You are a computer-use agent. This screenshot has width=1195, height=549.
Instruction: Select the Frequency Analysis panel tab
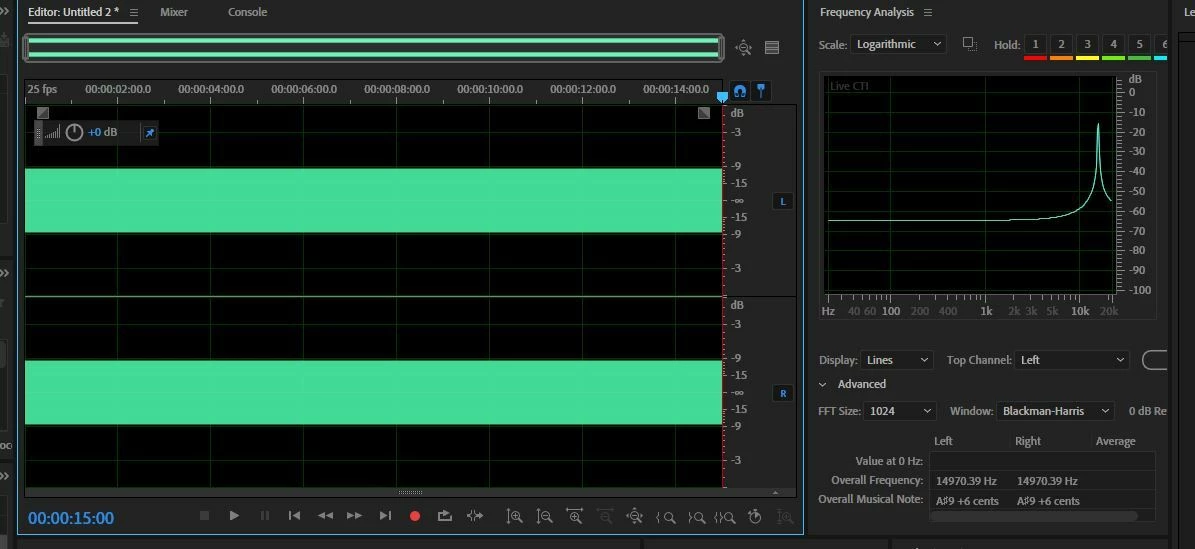pyautogui.click(x=867, y=12)
